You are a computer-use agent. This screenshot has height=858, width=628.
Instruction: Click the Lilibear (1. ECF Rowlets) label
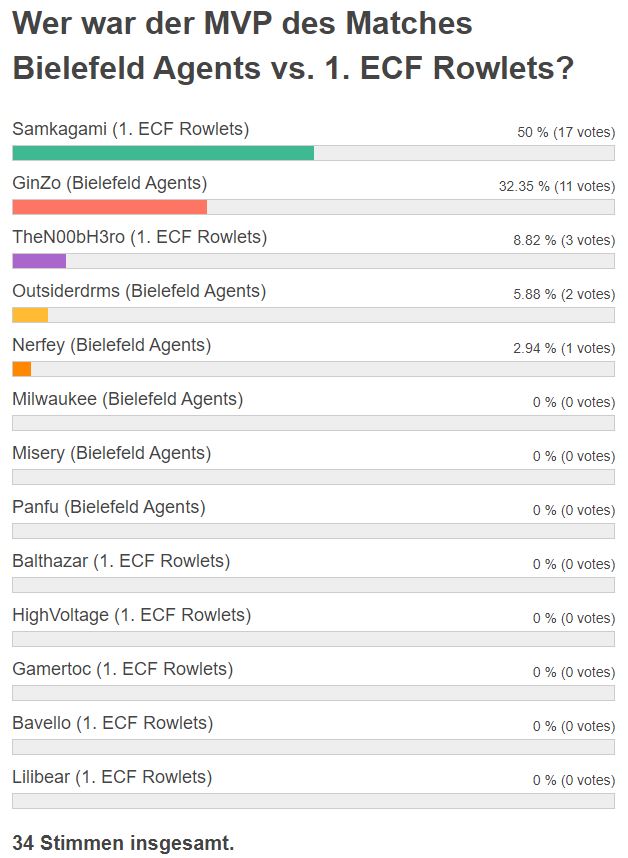coord(112,777)
